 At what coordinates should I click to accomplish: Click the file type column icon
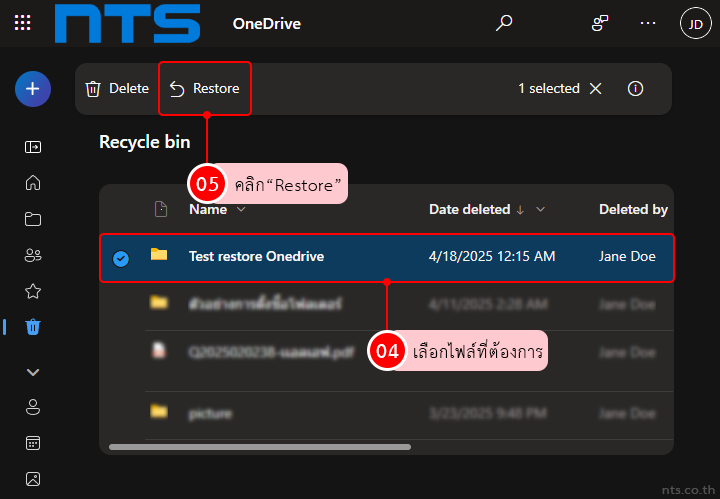pyautogui.click(x=161, y=209)
